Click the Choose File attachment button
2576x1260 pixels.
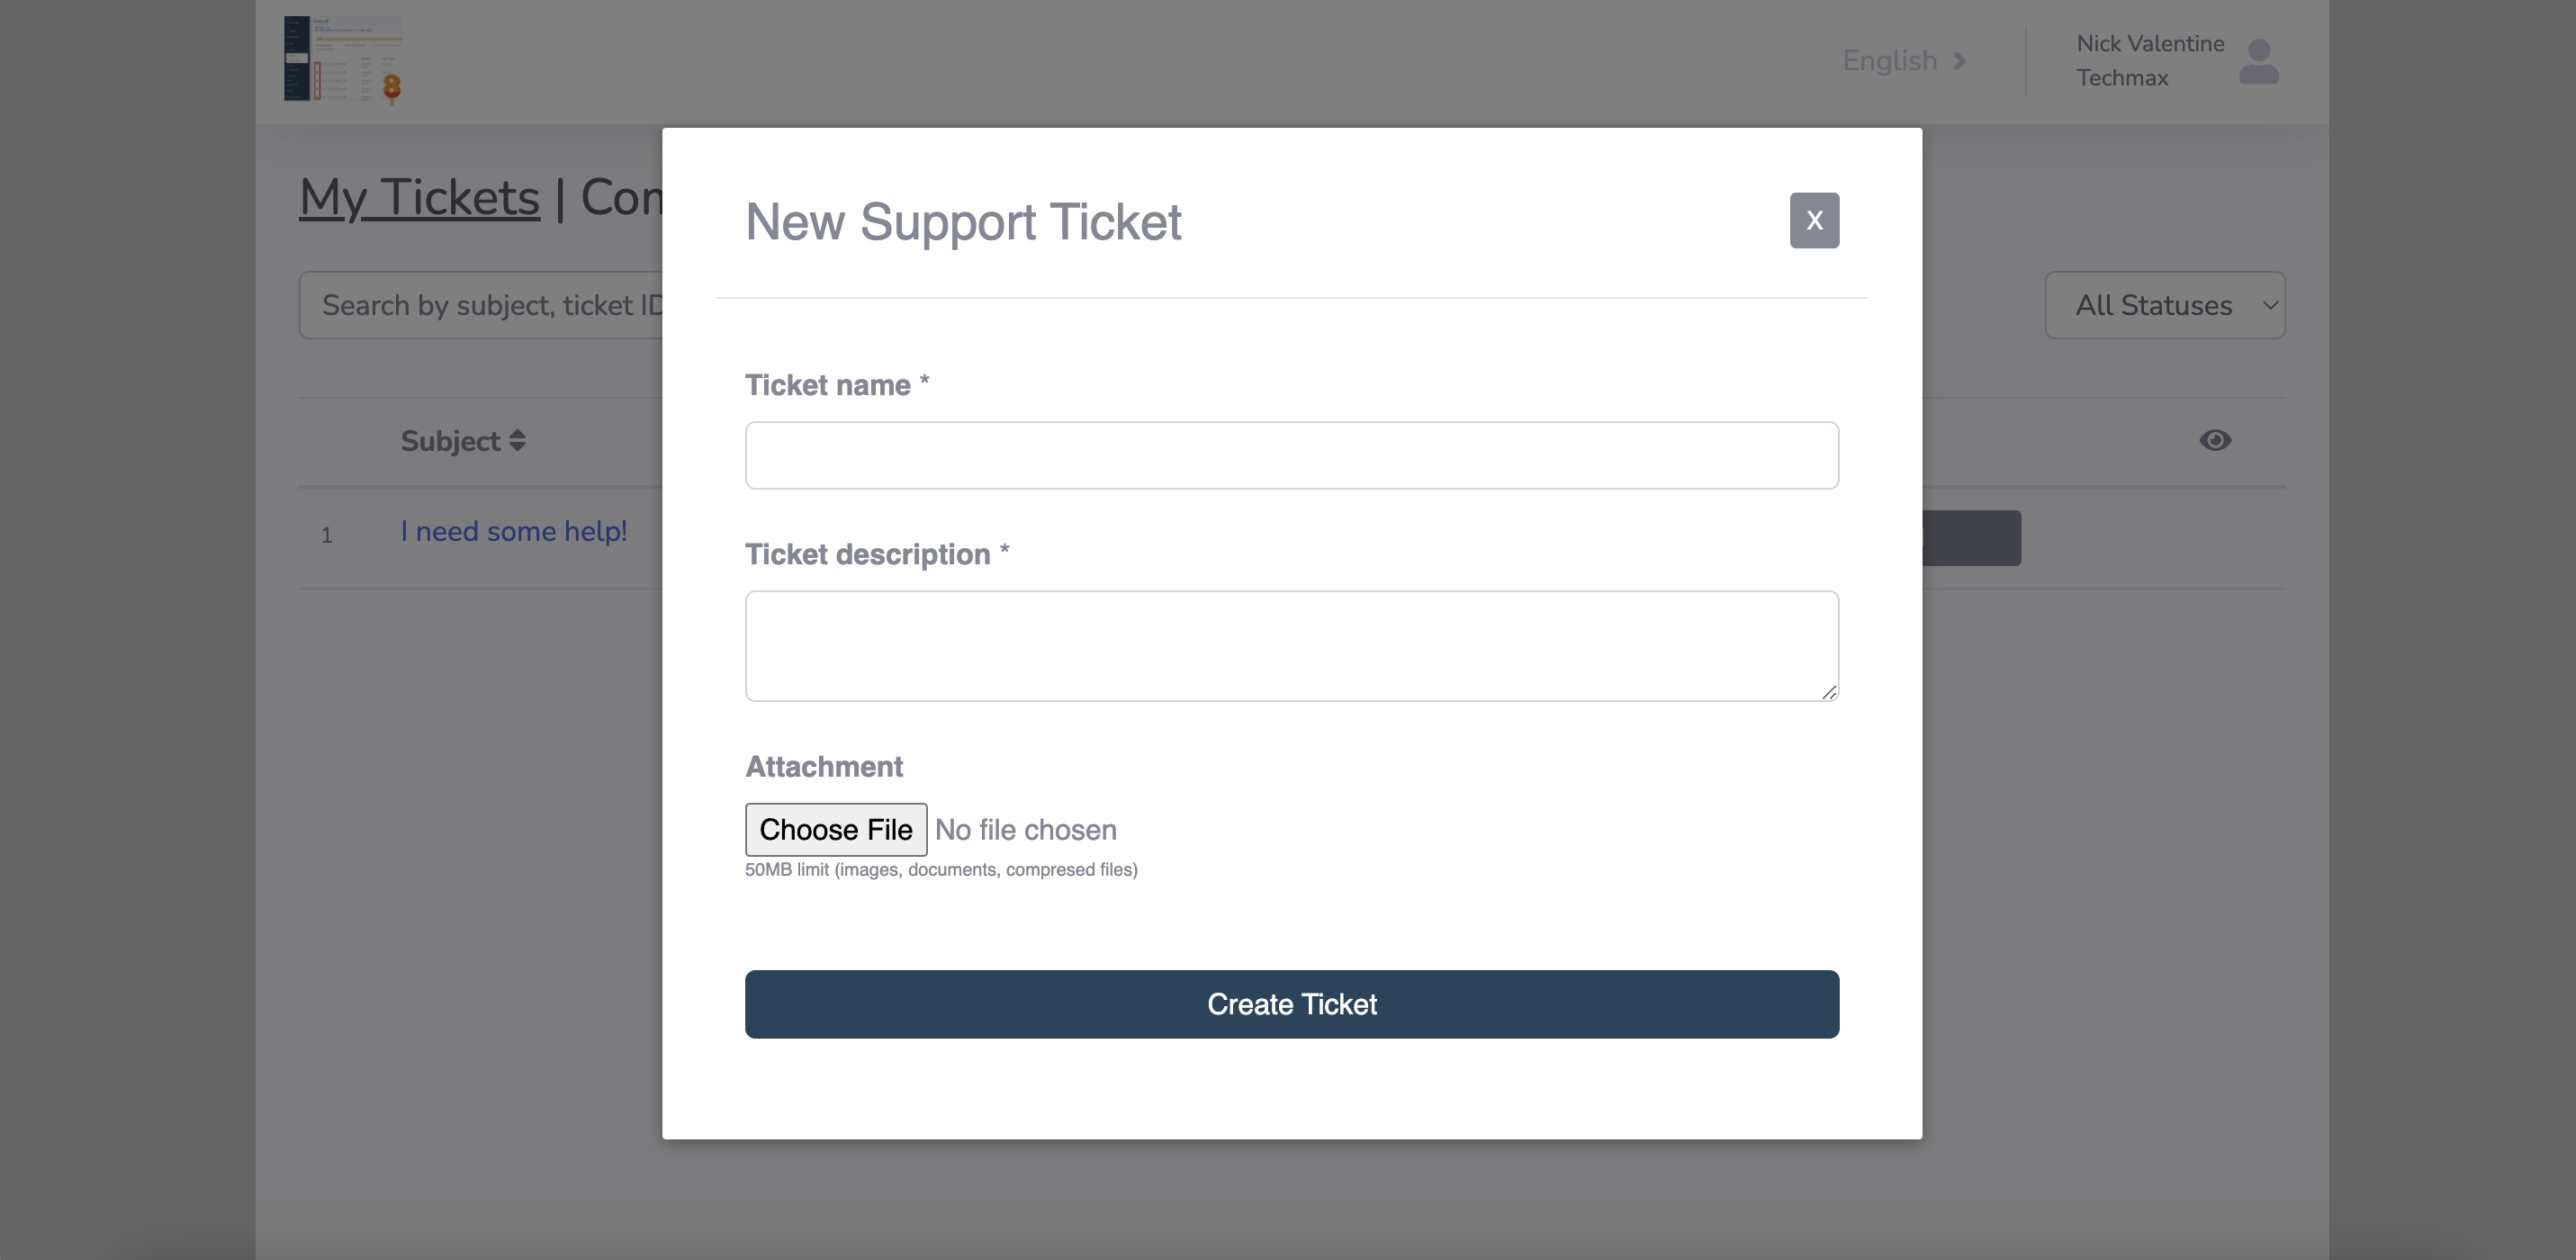(x=835, y=829)
